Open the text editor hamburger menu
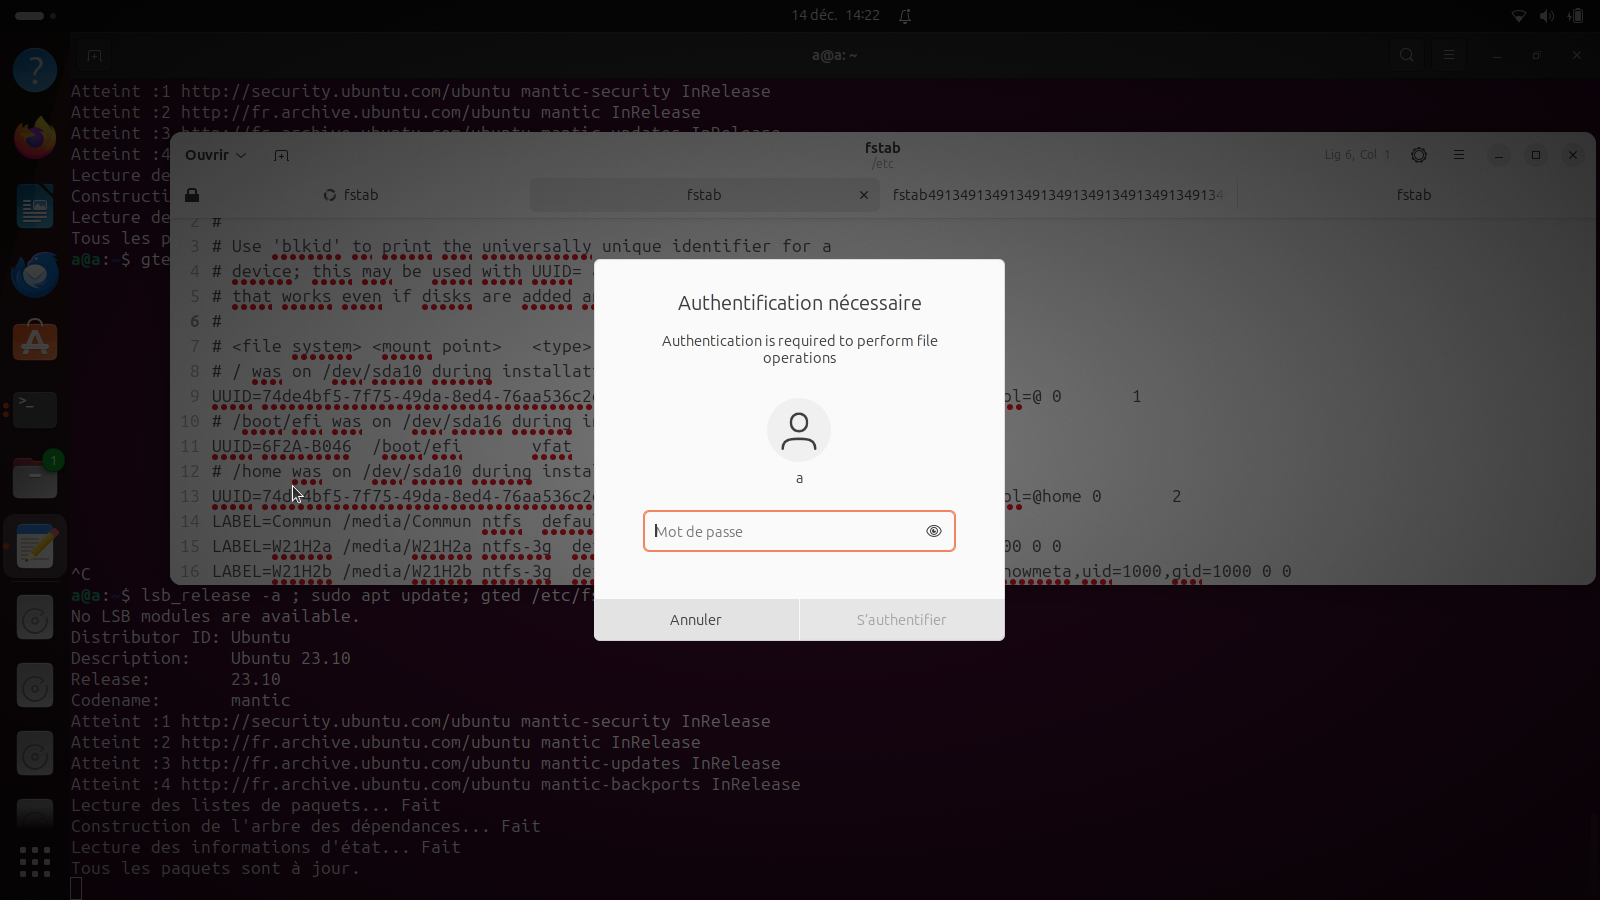Screen dimensions: 1600x900 click(1459, 155)
